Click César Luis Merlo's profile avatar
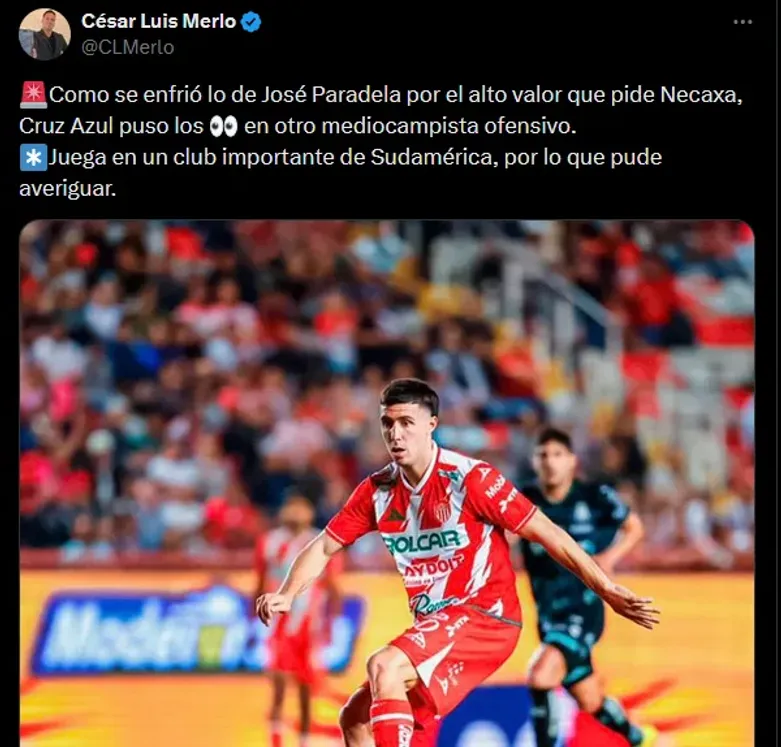781x747 pixels. click(x=44, y=34)
